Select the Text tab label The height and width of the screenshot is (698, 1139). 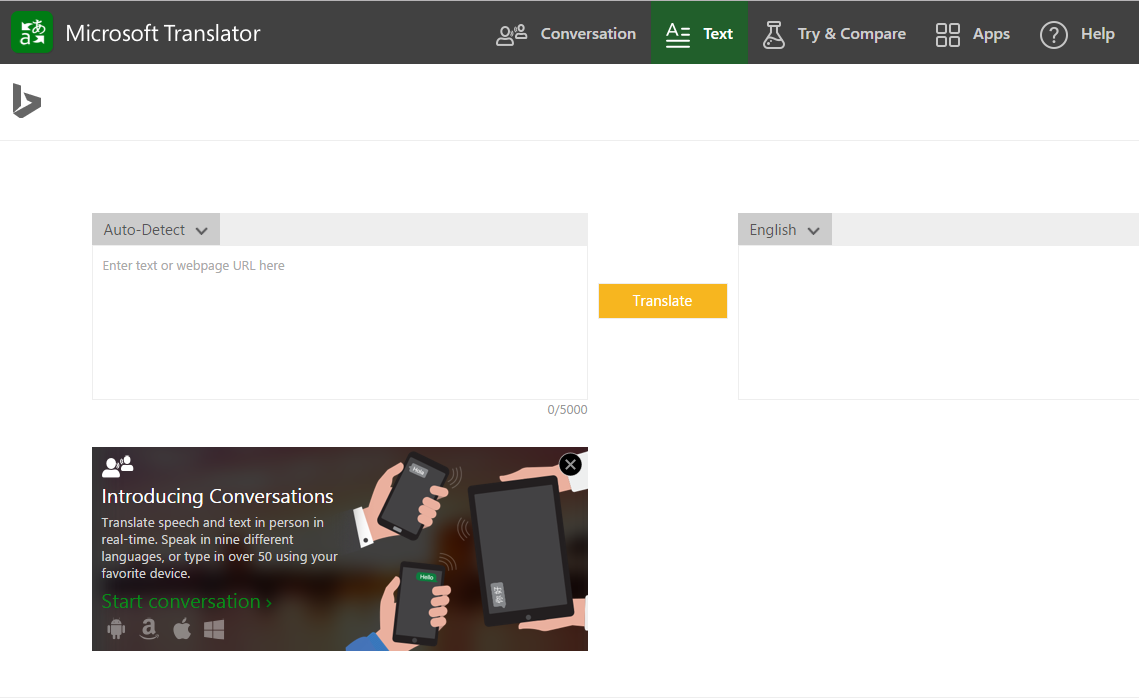718,34
